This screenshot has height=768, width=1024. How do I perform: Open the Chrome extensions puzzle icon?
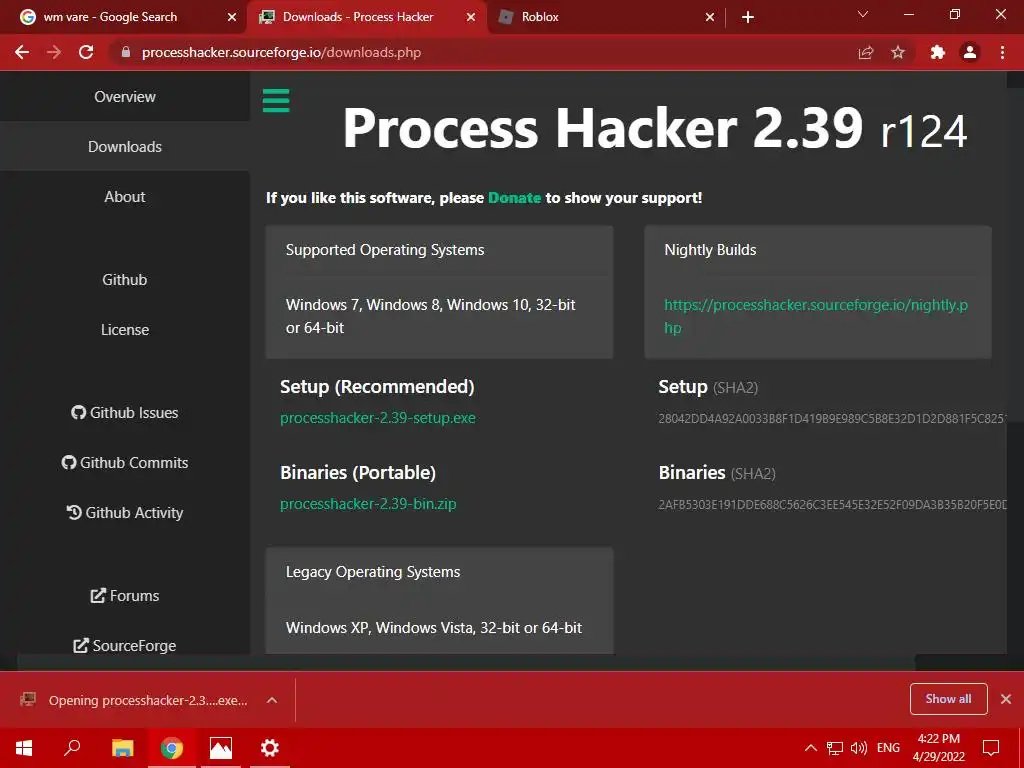(938, 52)
